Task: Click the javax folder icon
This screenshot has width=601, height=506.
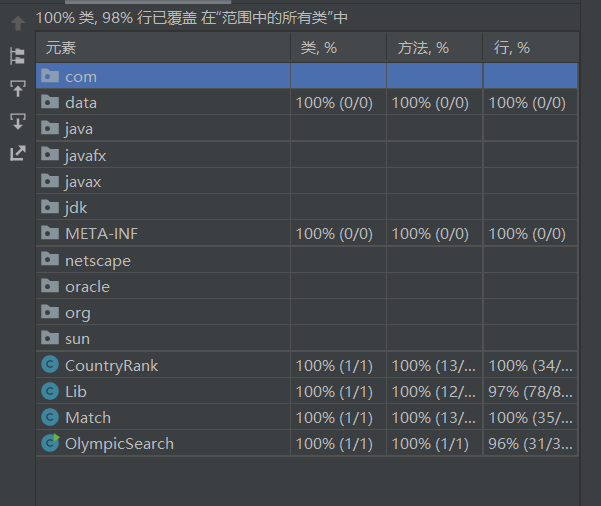Action: click(50, 181)
